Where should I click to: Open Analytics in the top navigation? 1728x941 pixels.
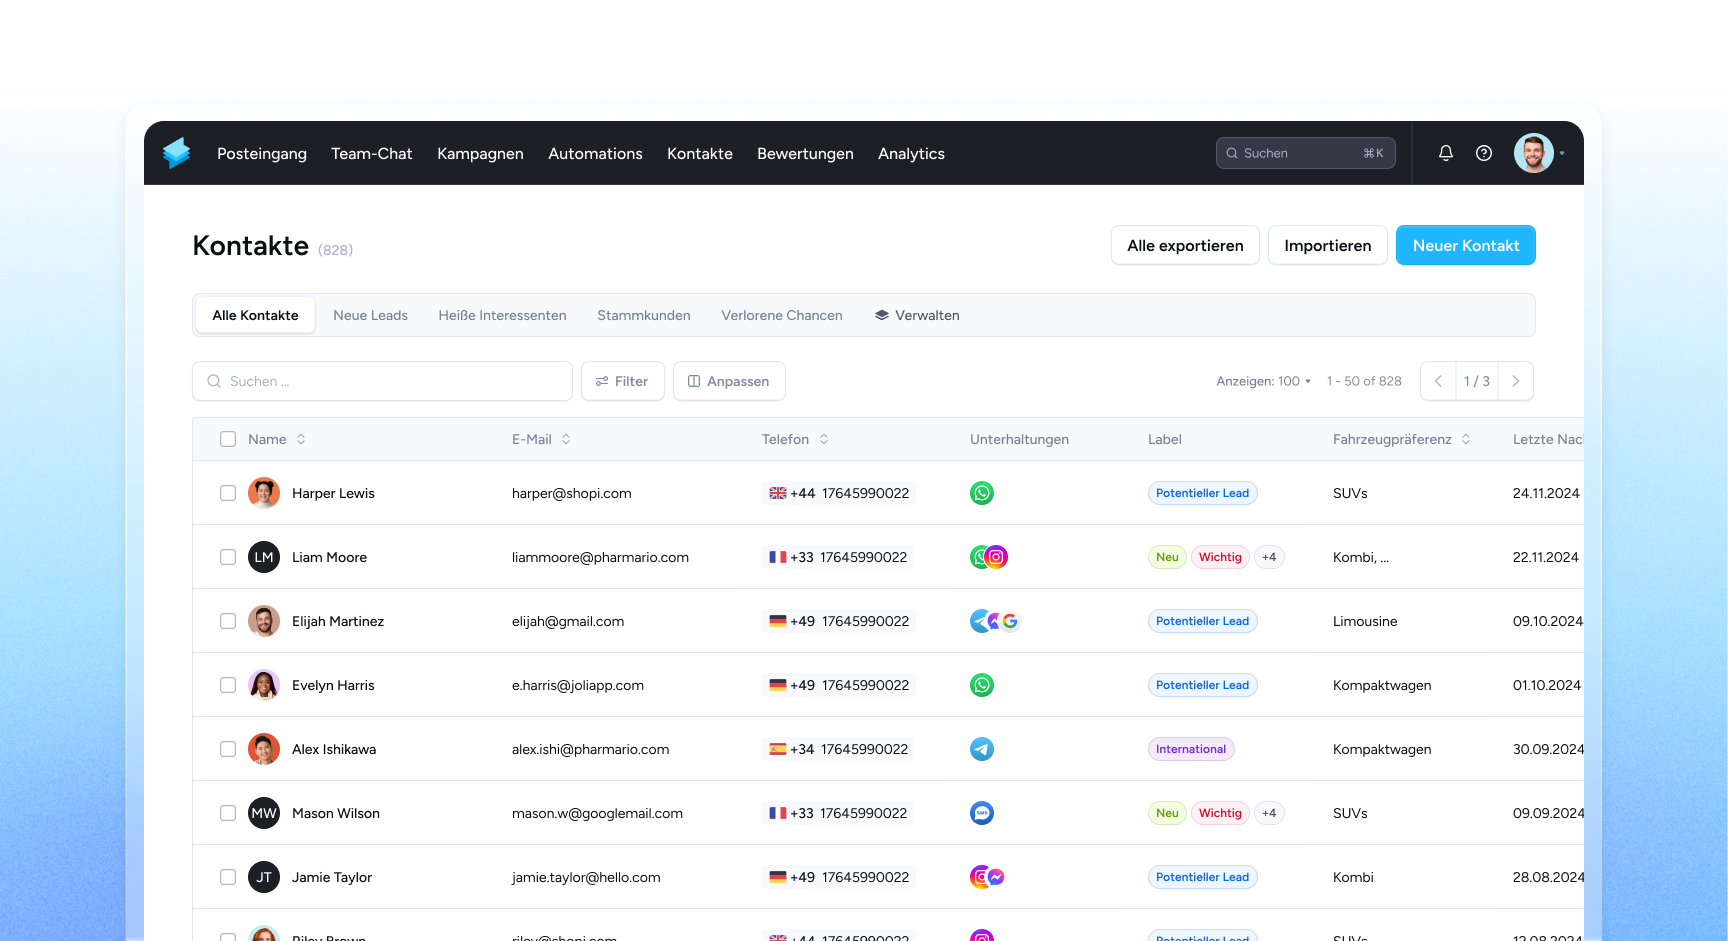pyautogui.click(x=911, y=153)
